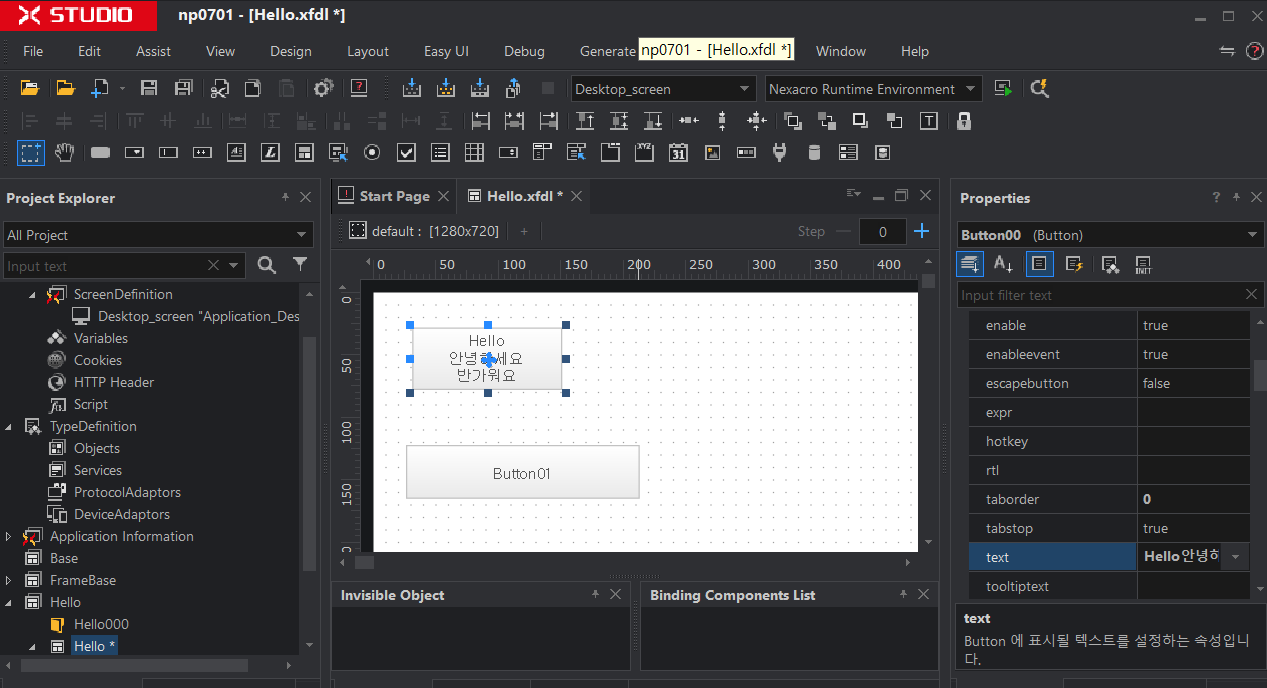Select the Calendar component icon showing 31
The height and width of the screenshot is (688, 1267).
click(678, 153)
